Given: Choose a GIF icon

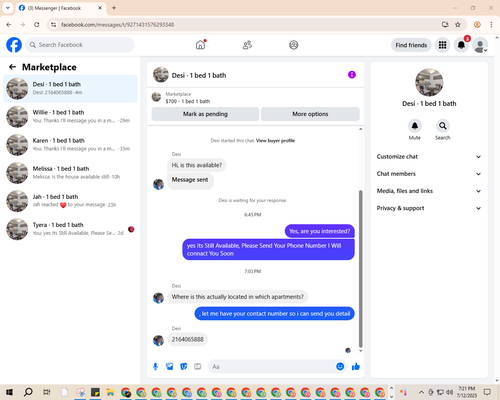Looking at the screenshot, I should pos(198,367).
